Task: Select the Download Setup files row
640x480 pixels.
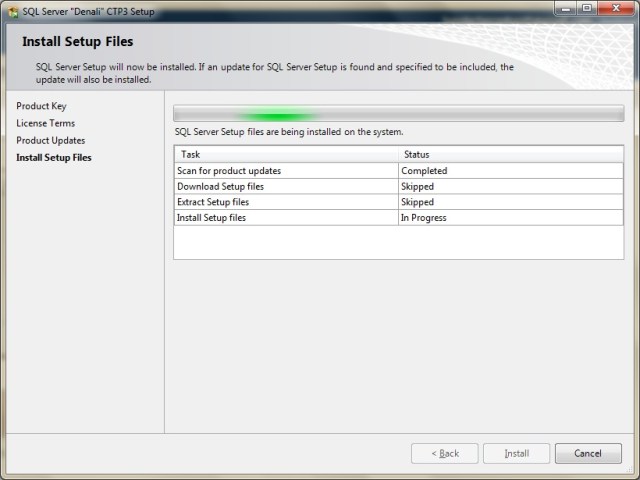Action: coord(221,186)
